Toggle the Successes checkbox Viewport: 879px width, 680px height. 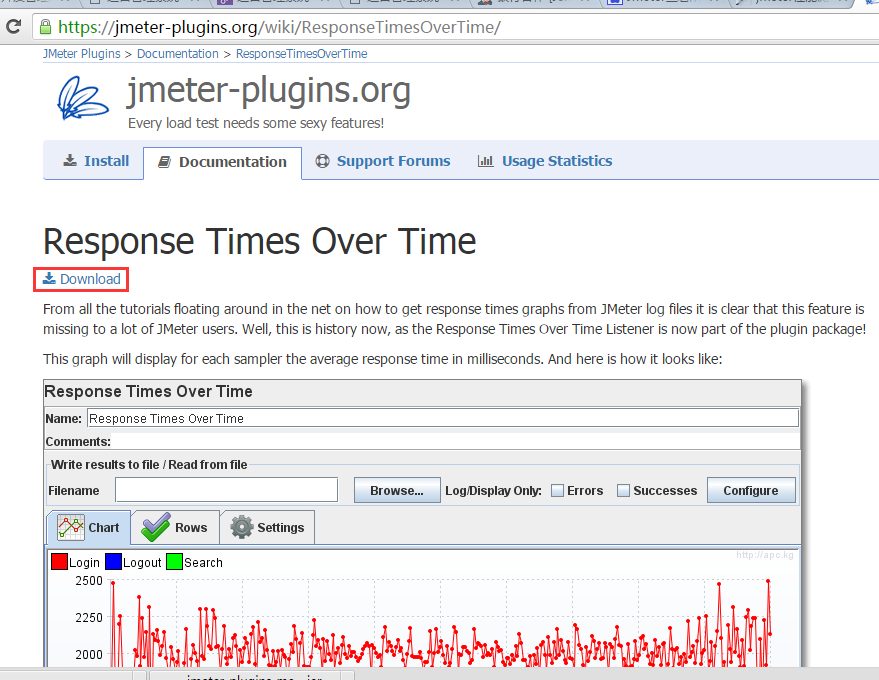(x=623, y=491)
